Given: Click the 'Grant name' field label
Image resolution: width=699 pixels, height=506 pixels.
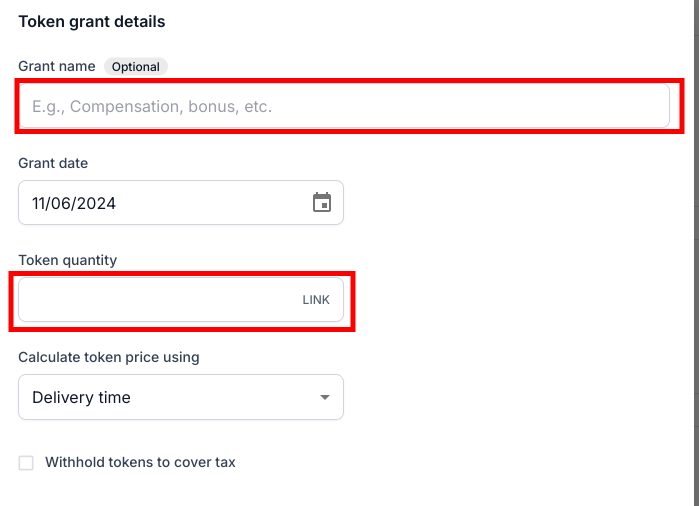Looking at the screenshot, I should tap(57, 66).
